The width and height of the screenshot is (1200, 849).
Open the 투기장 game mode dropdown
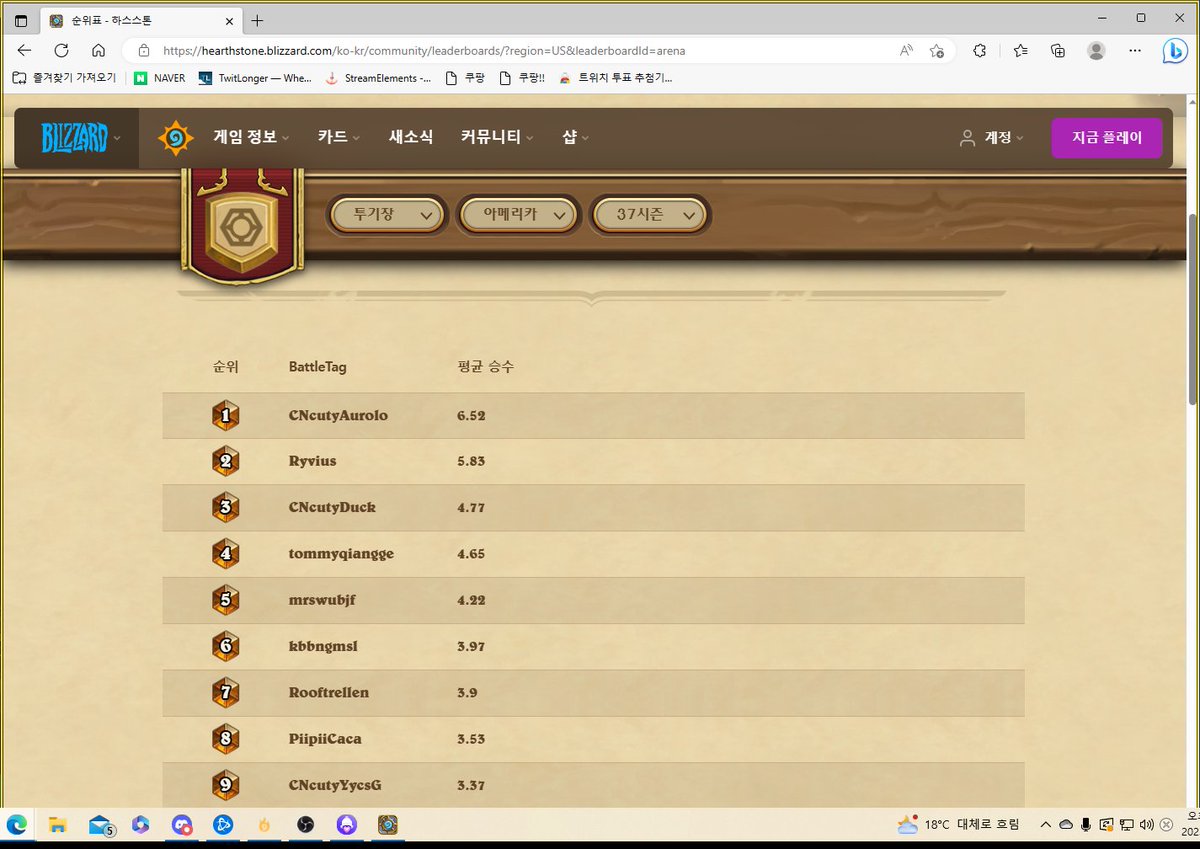point(386,214)
